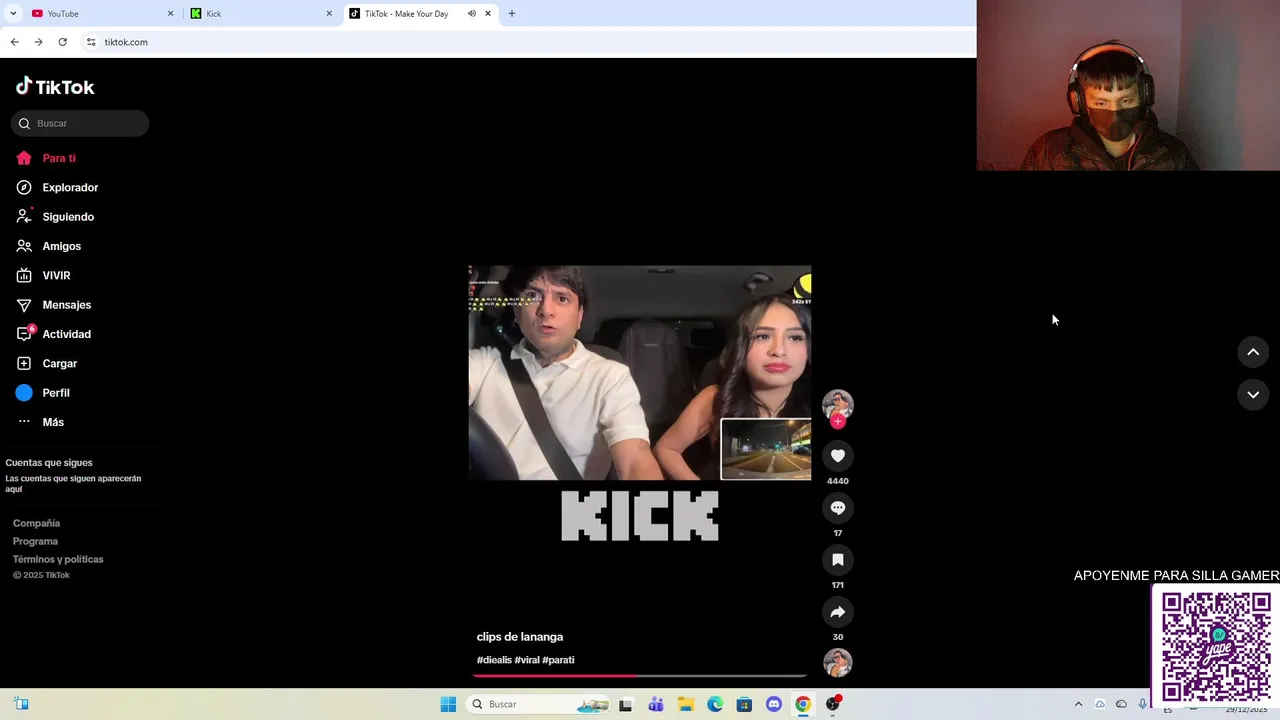Click Términos y políticas link

(x=58, y=559)
